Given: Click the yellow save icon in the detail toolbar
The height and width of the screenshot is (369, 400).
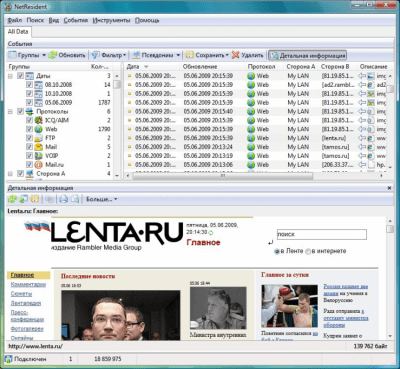Looking at the screenshot, I should [35, 199].
